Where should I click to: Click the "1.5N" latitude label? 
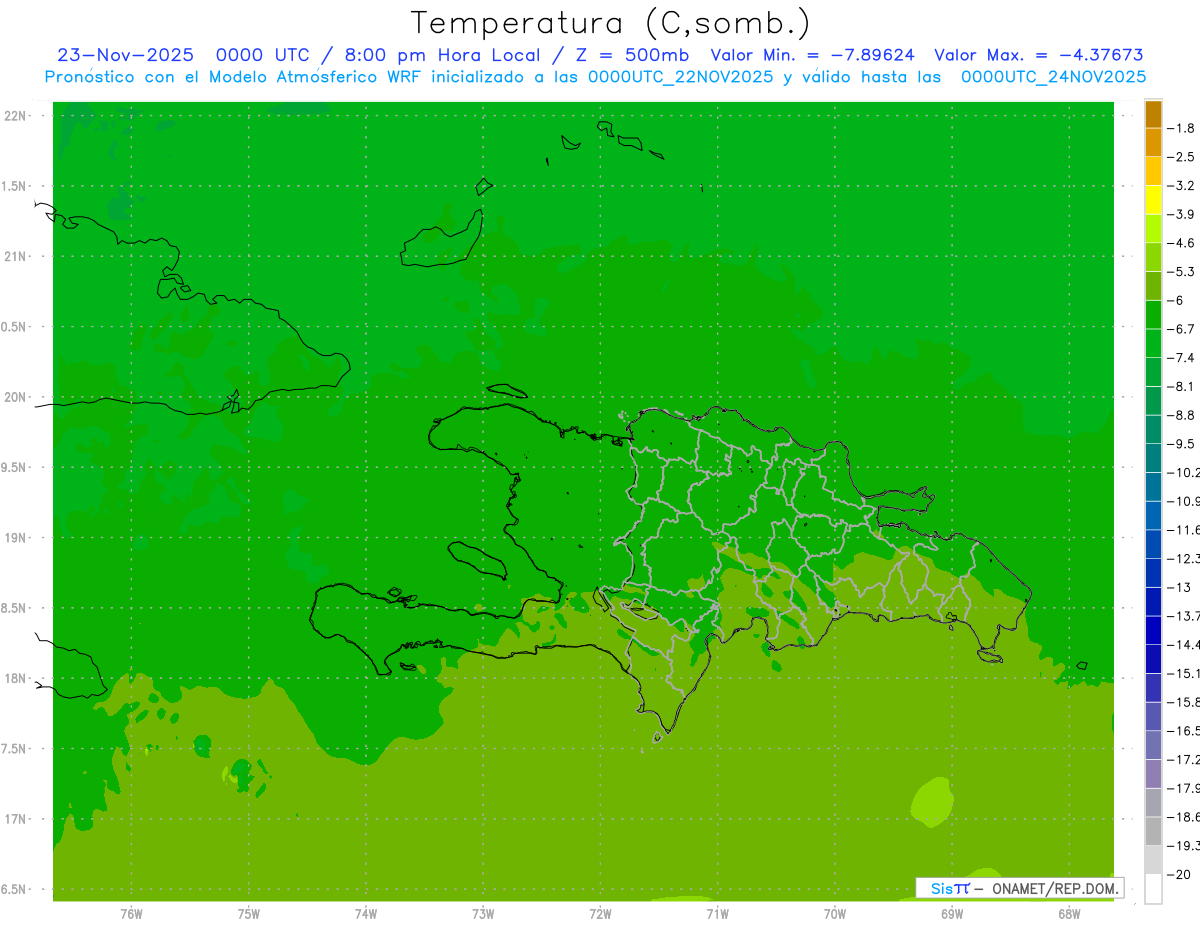coord(14,186)
